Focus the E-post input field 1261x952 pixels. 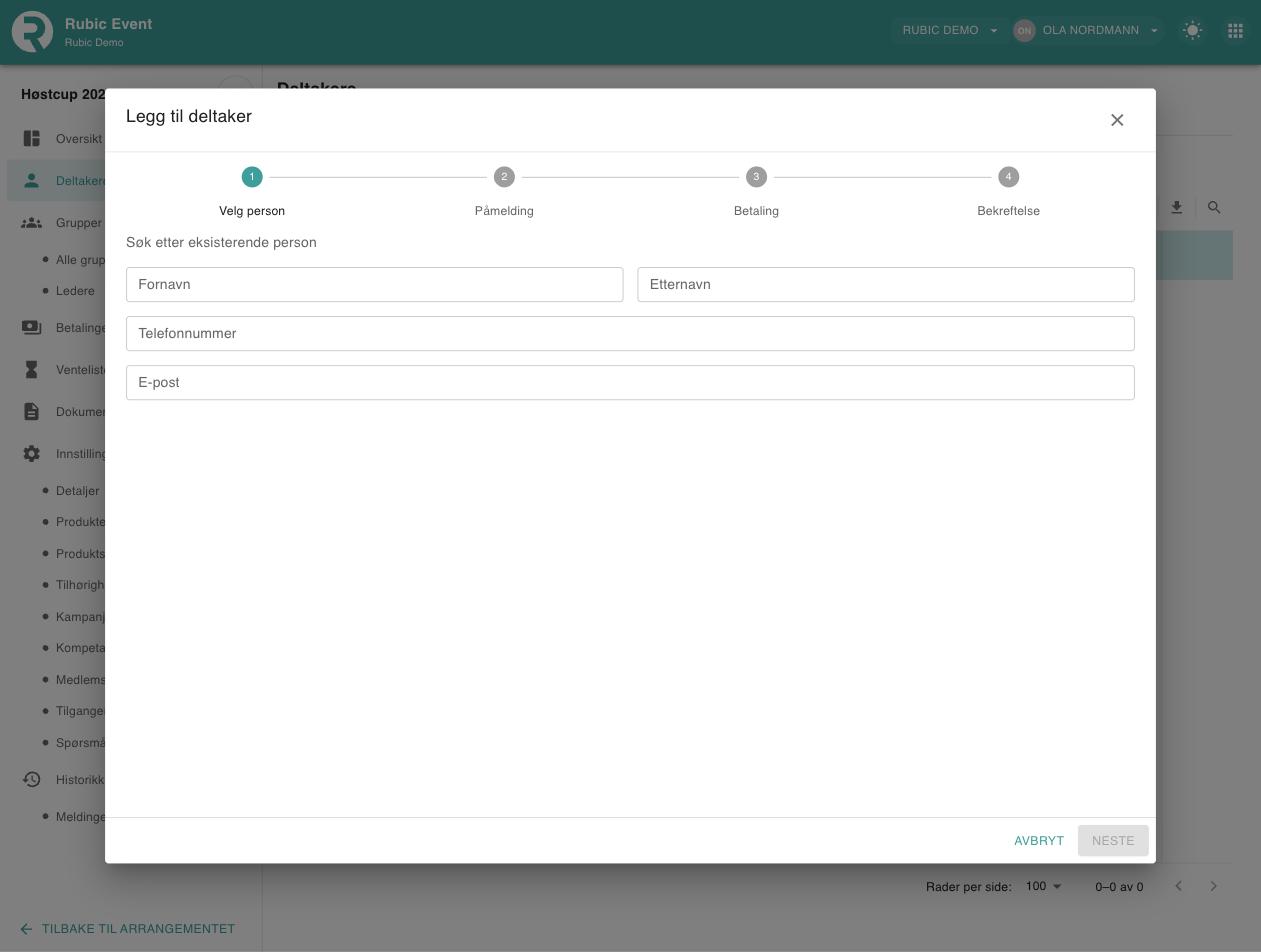pyautogui.click(x=630, y=382)
